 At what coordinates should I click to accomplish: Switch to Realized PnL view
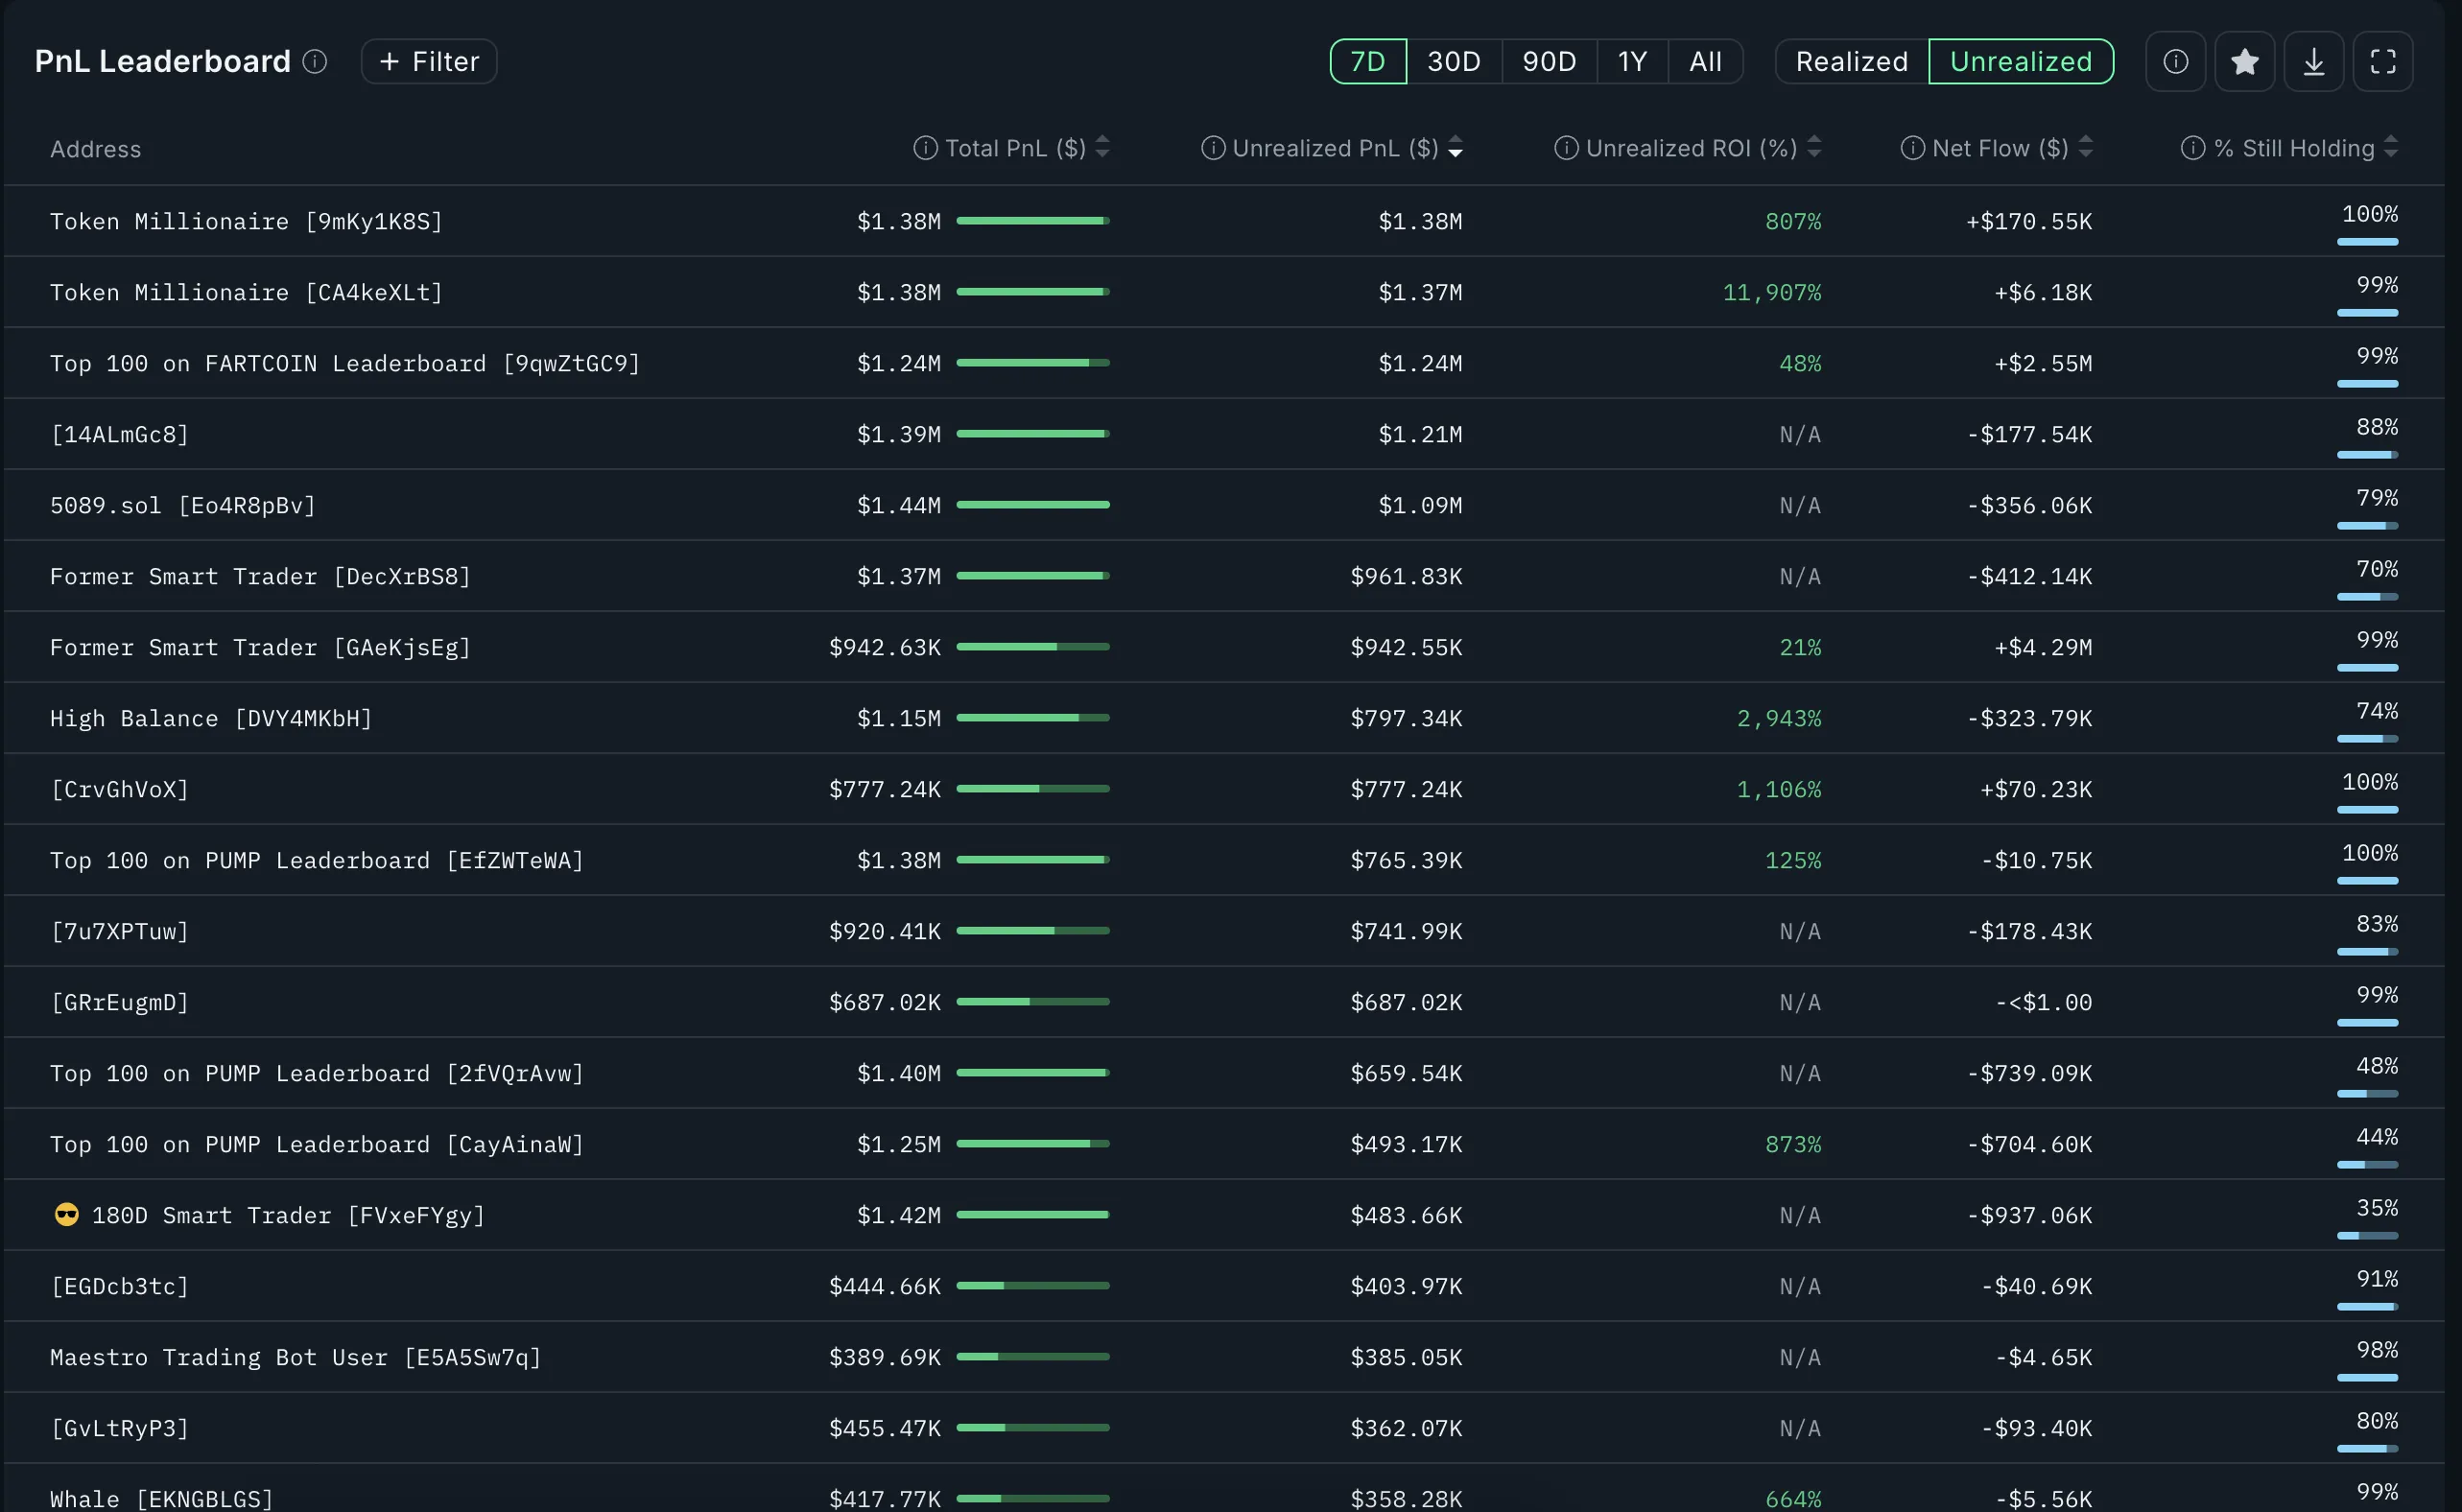coord(1850,61)
